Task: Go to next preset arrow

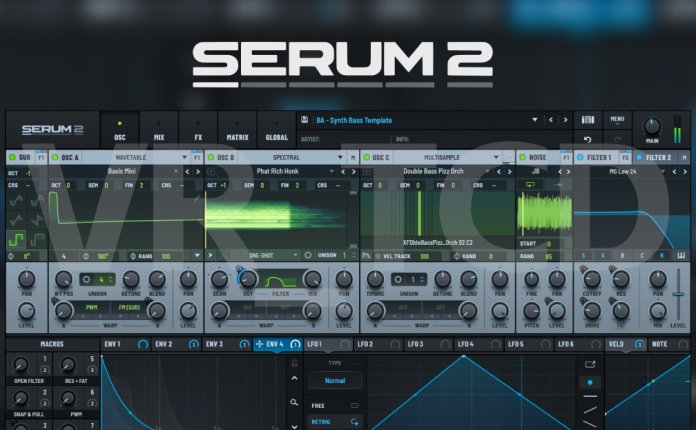Action: coord(565,120)
